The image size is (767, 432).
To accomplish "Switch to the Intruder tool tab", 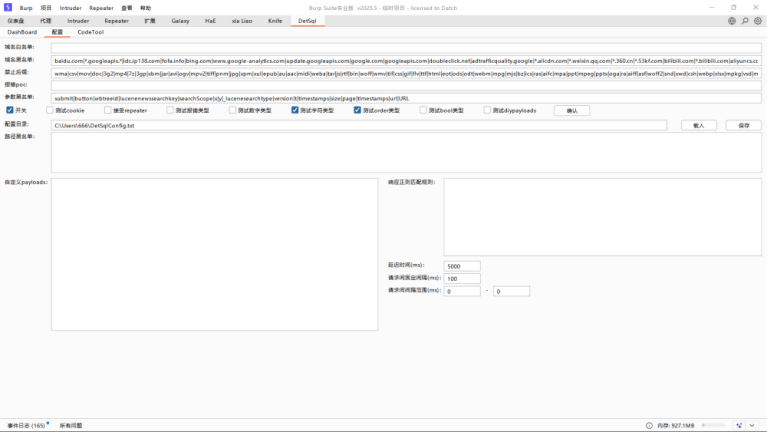I will (78, 21).
